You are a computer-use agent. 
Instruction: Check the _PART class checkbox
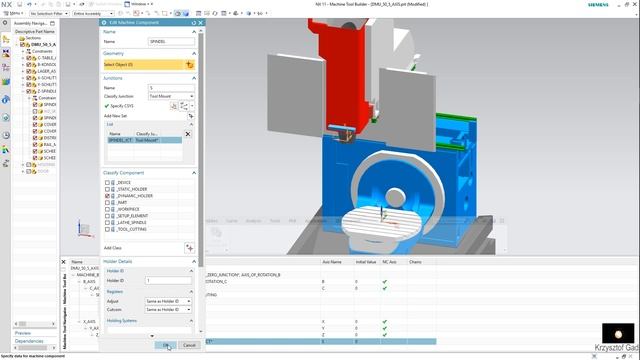107,202
